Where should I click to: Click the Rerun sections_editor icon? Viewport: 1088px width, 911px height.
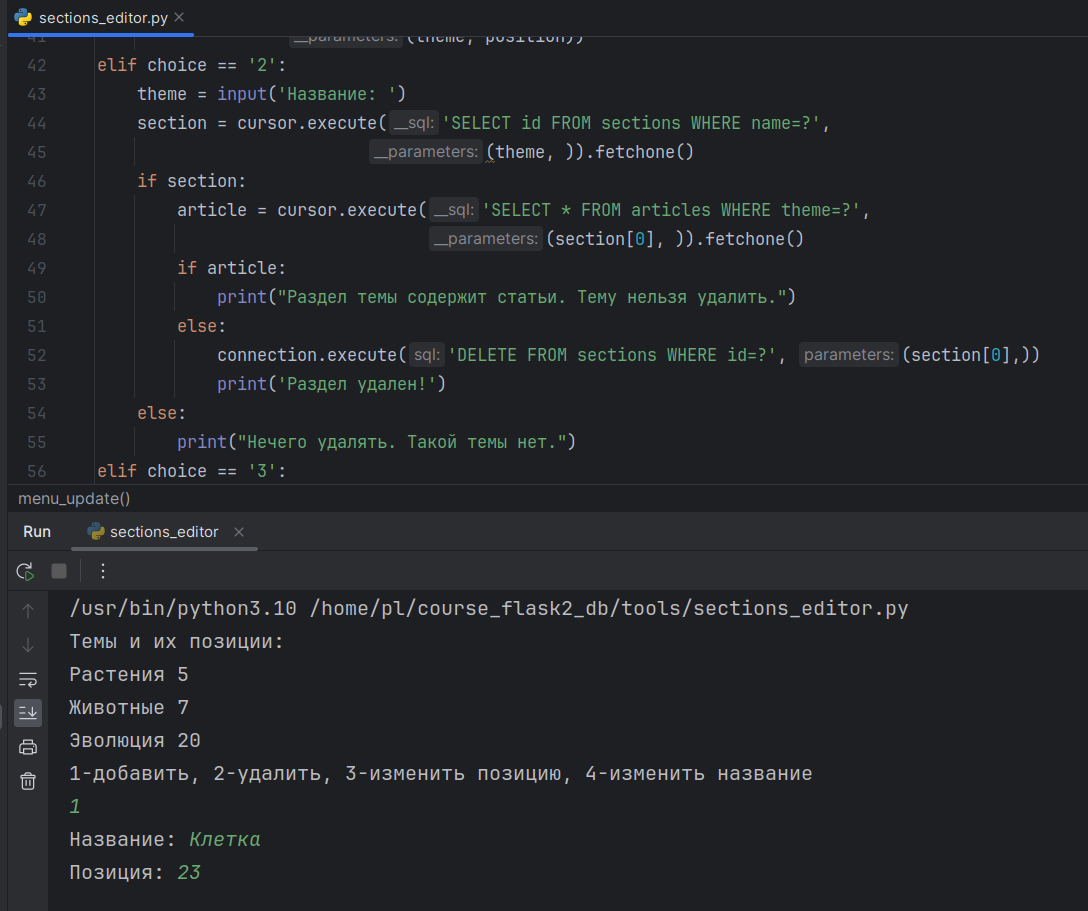(x=25, y=571)
